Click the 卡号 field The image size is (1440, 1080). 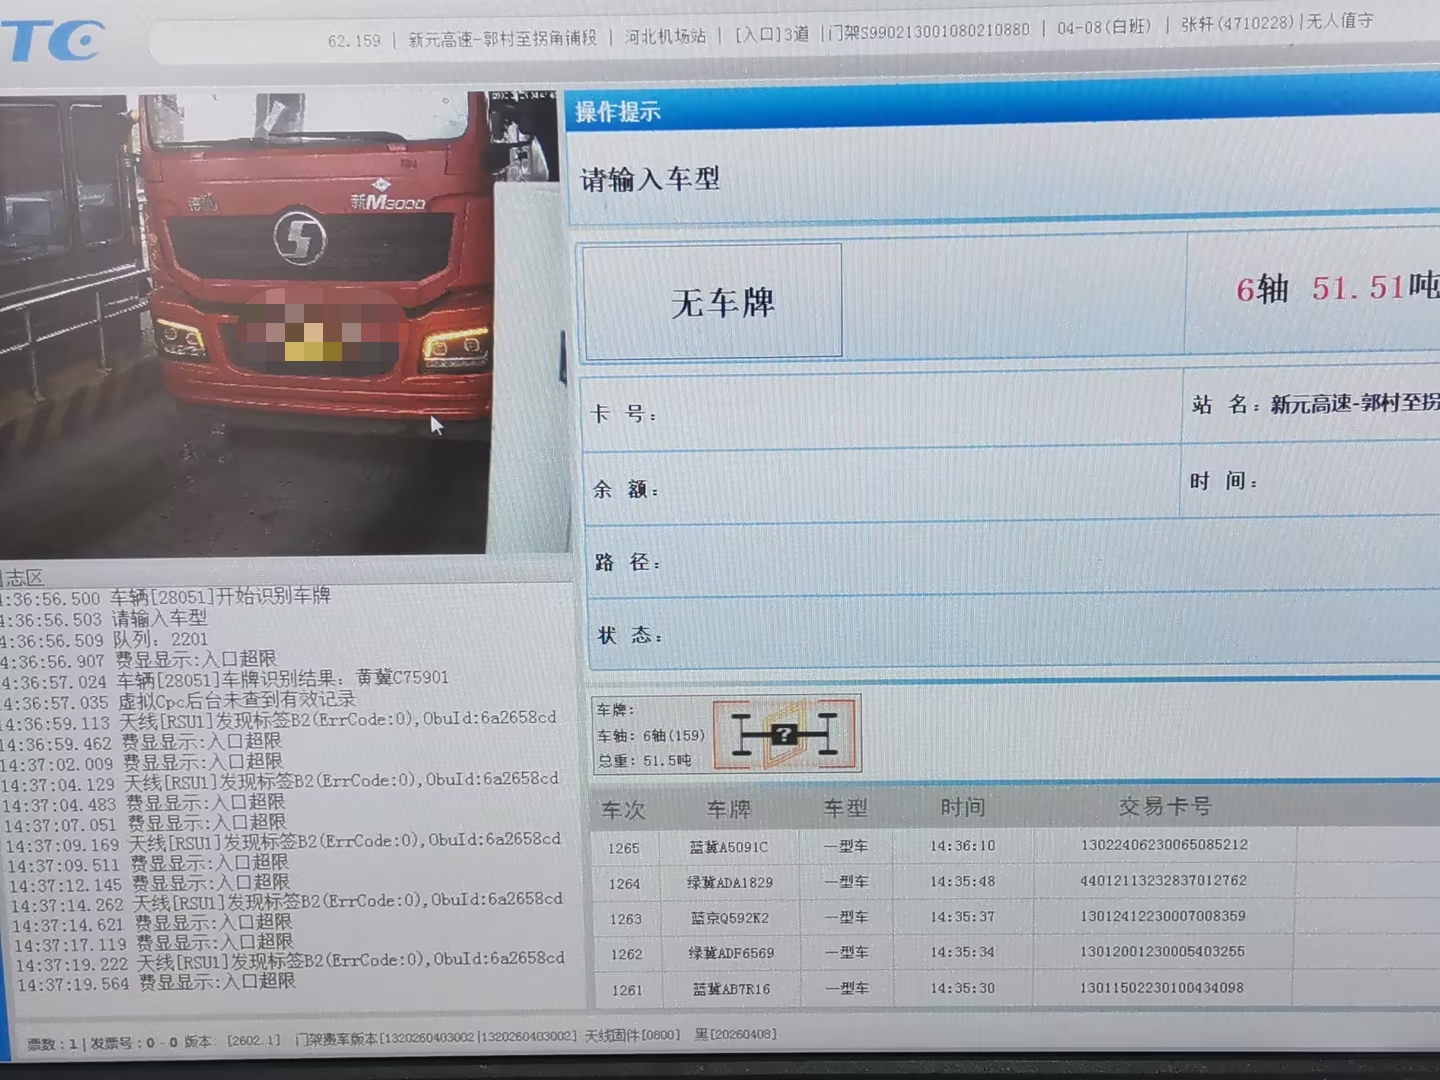tap(880, 412)
